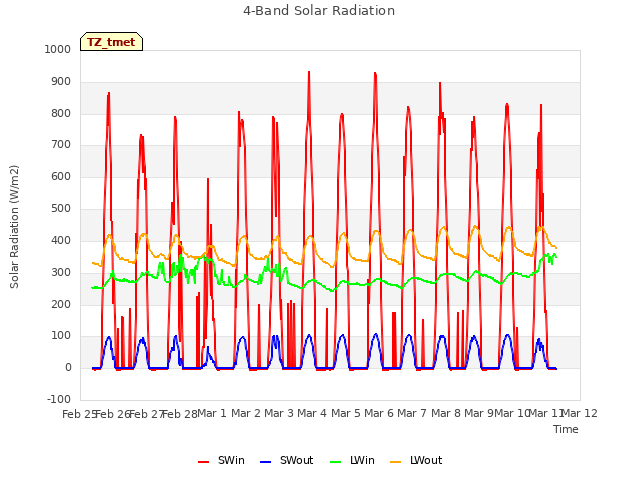Click the SWout legend entry
The height and width of the screenshot is (480, 640).
(287, 461)
